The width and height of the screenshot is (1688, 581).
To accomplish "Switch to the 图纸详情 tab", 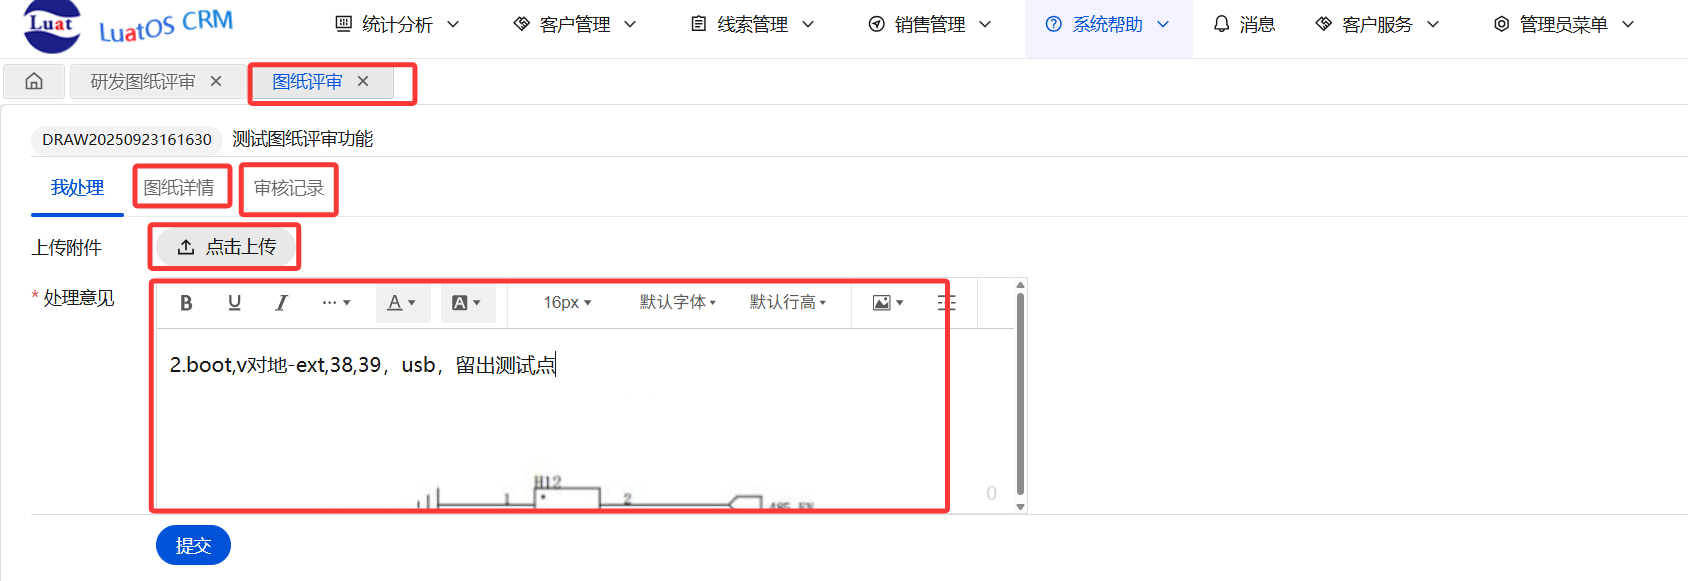I will pyautogui.click(x=179, y=188).
